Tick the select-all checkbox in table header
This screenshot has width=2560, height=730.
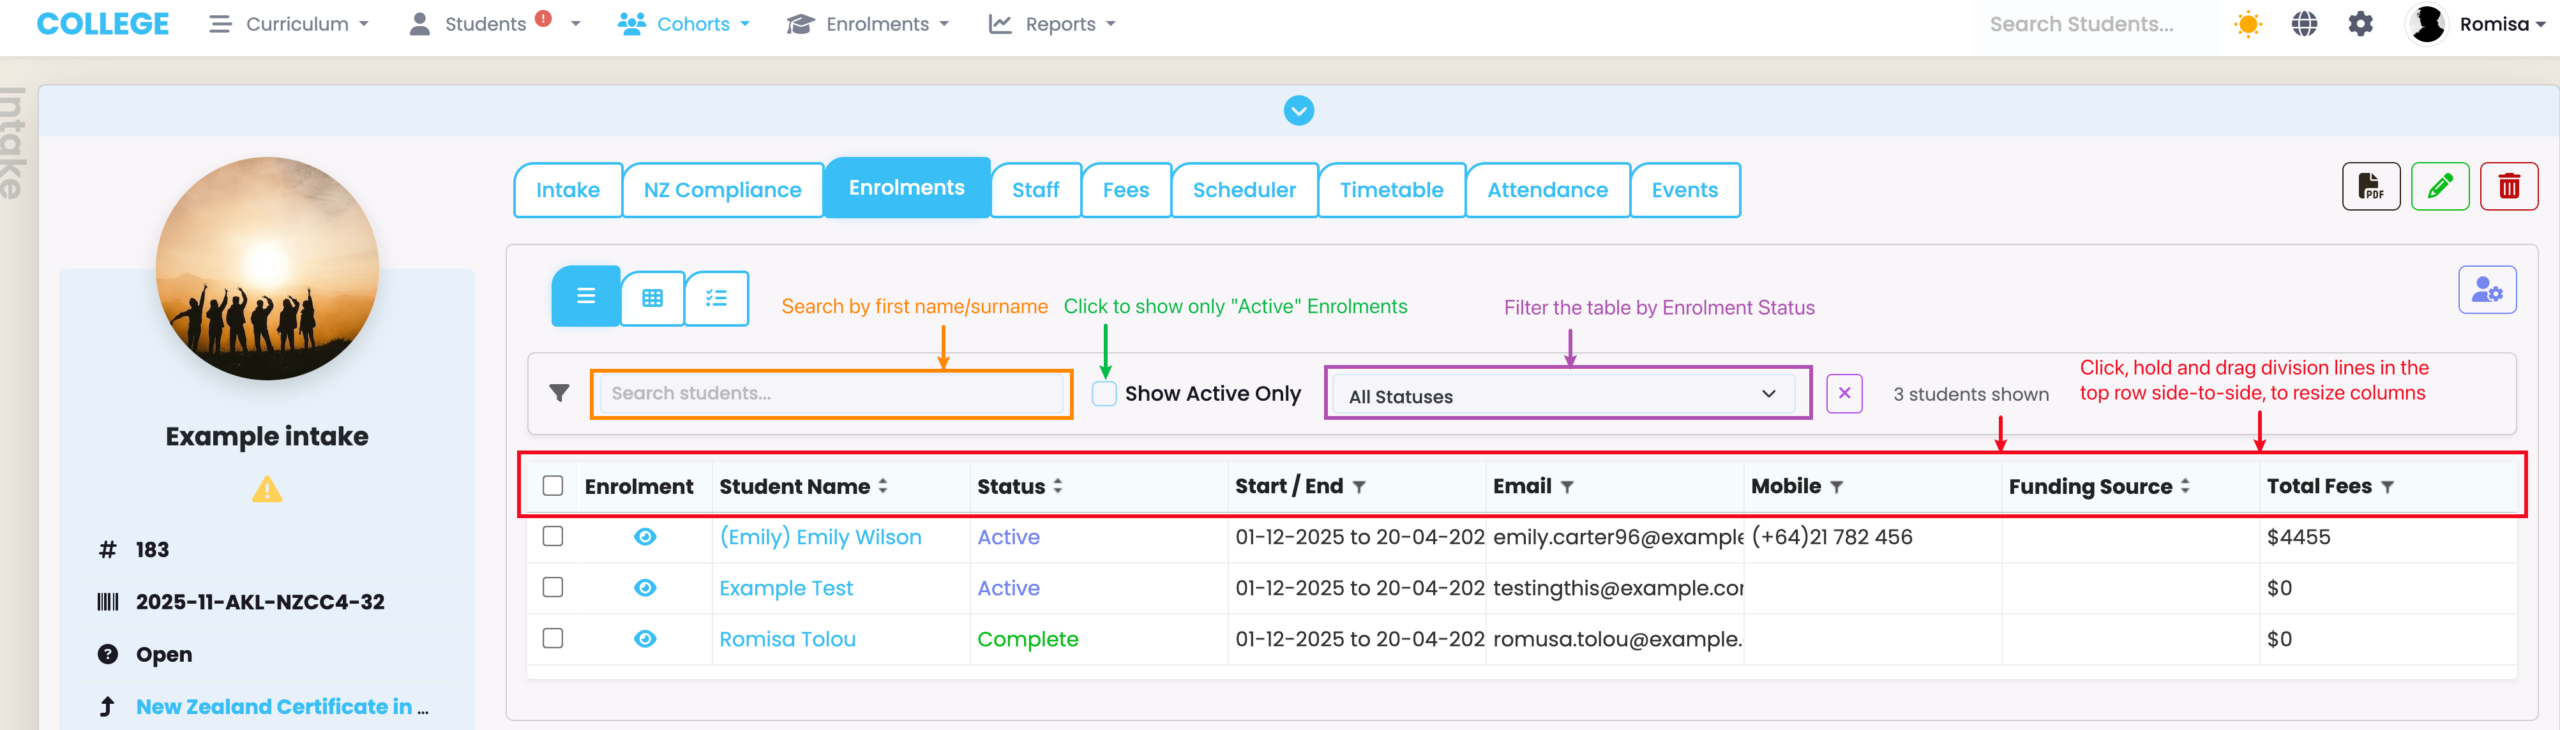point(553,486)
